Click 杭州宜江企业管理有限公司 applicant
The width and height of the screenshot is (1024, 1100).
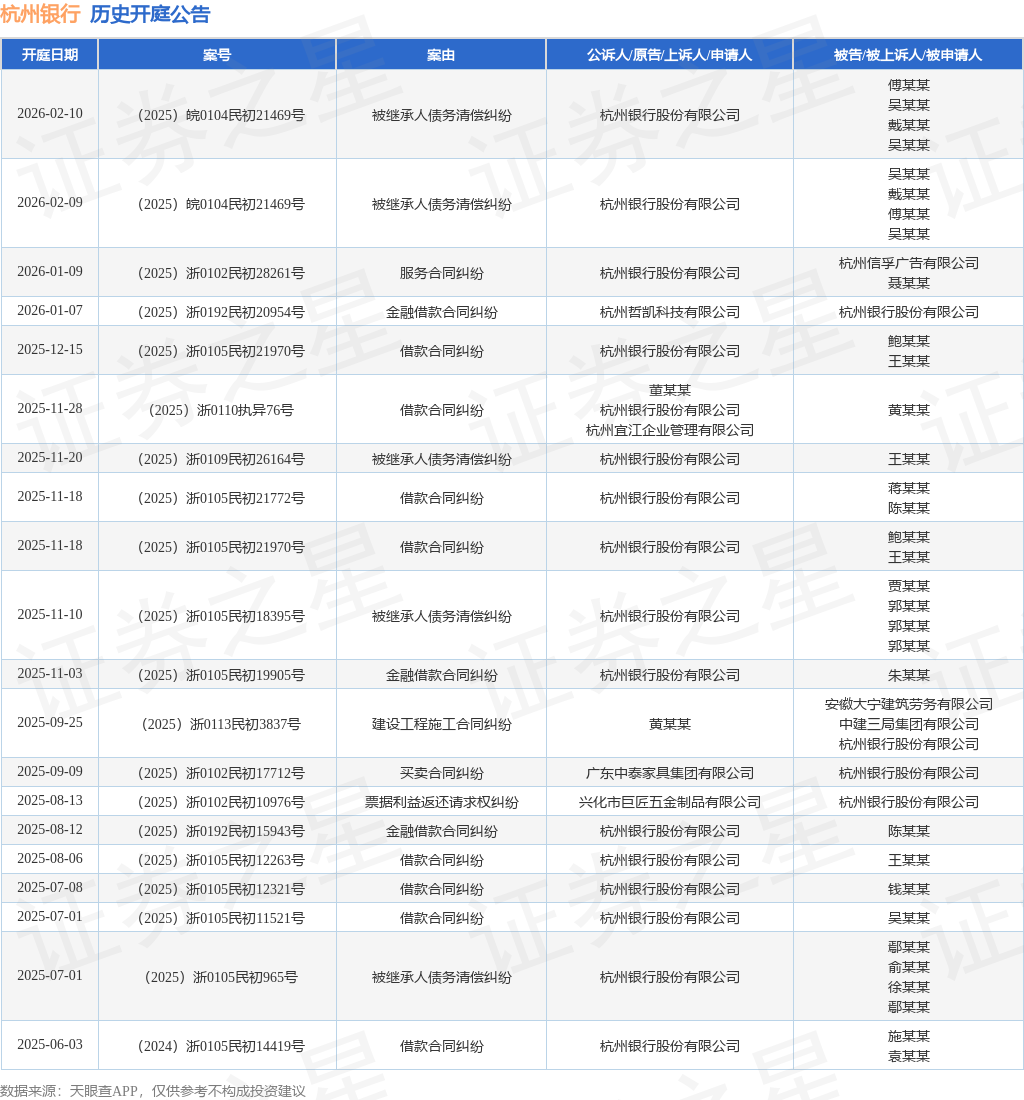pos(670,430)
